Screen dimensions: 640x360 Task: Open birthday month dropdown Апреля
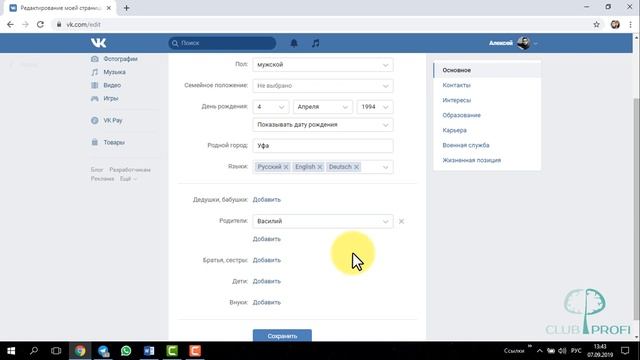coord(323,107)
